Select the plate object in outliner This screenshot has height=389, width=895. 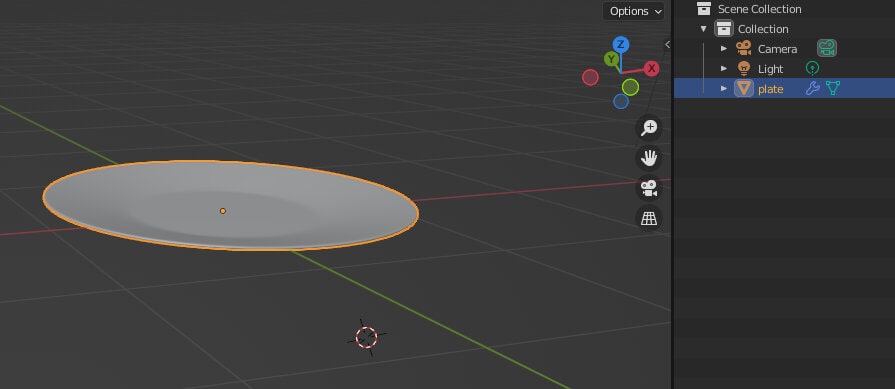771,89
